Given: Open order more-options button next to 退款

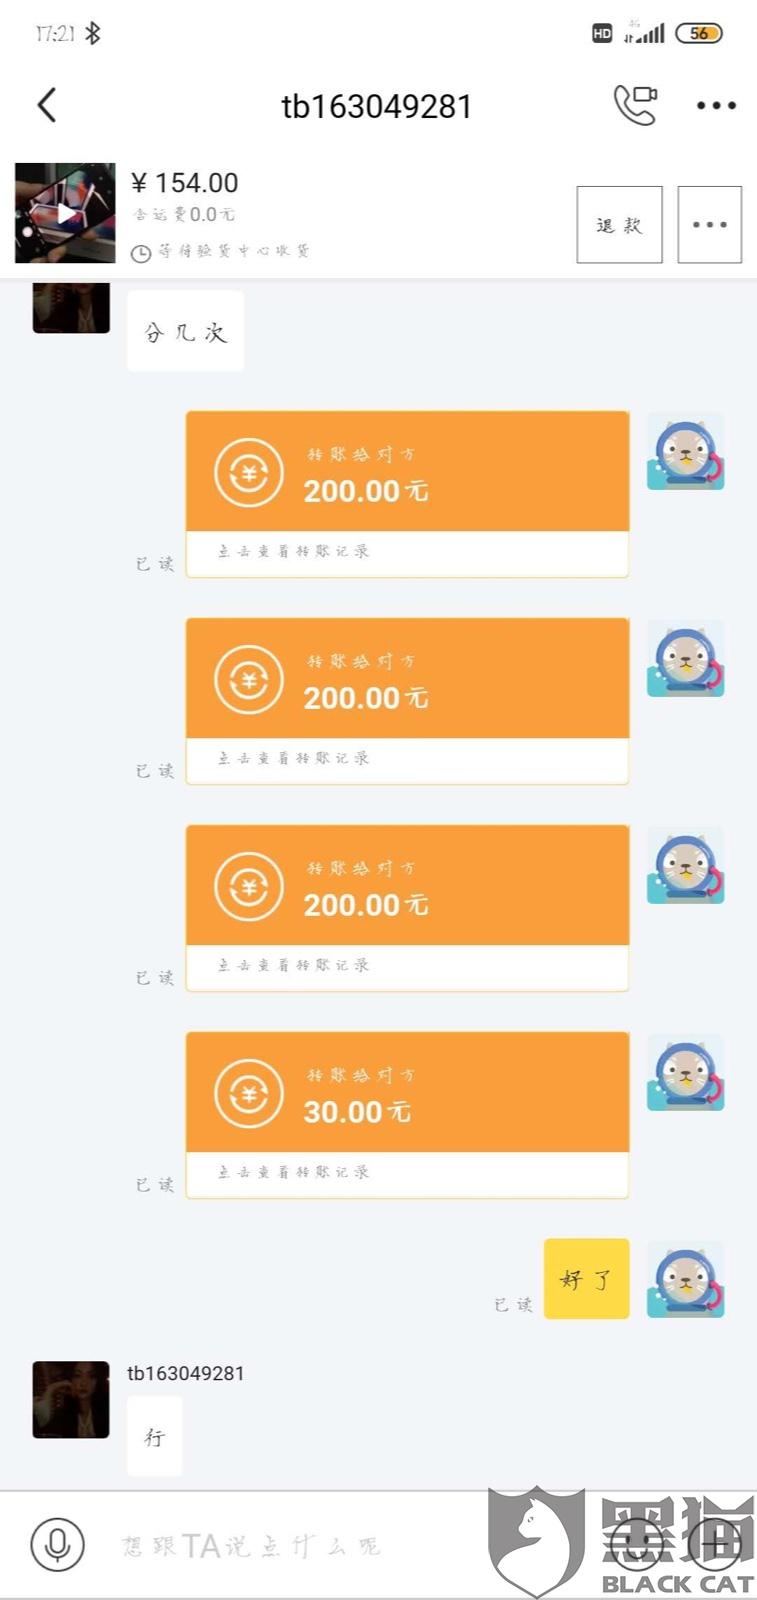Looking at the screenshot, I should point(710,225).
